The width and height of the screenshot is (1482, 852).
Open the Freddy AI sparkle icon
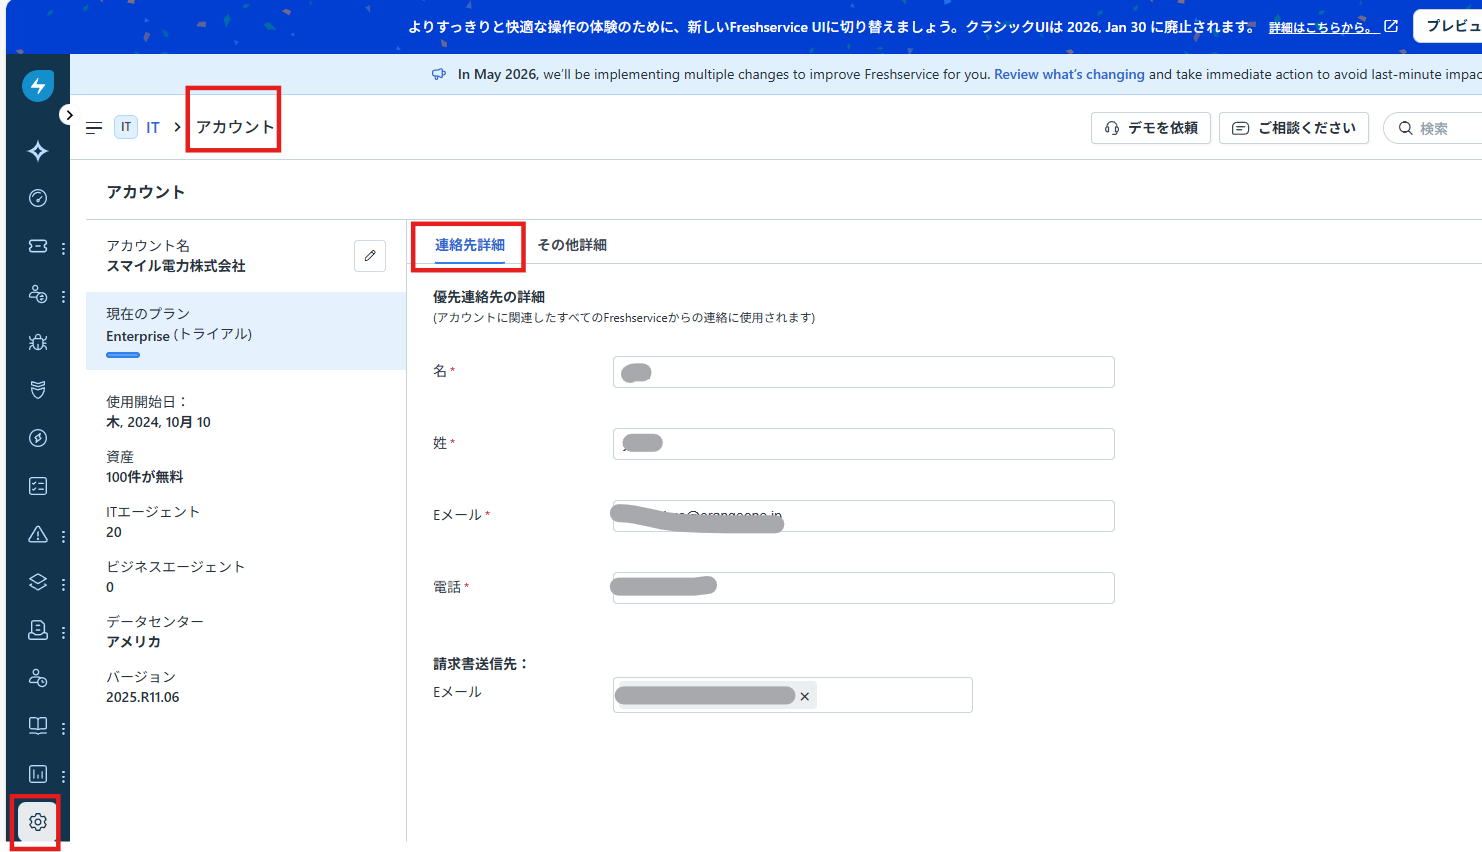click(38, 151)
